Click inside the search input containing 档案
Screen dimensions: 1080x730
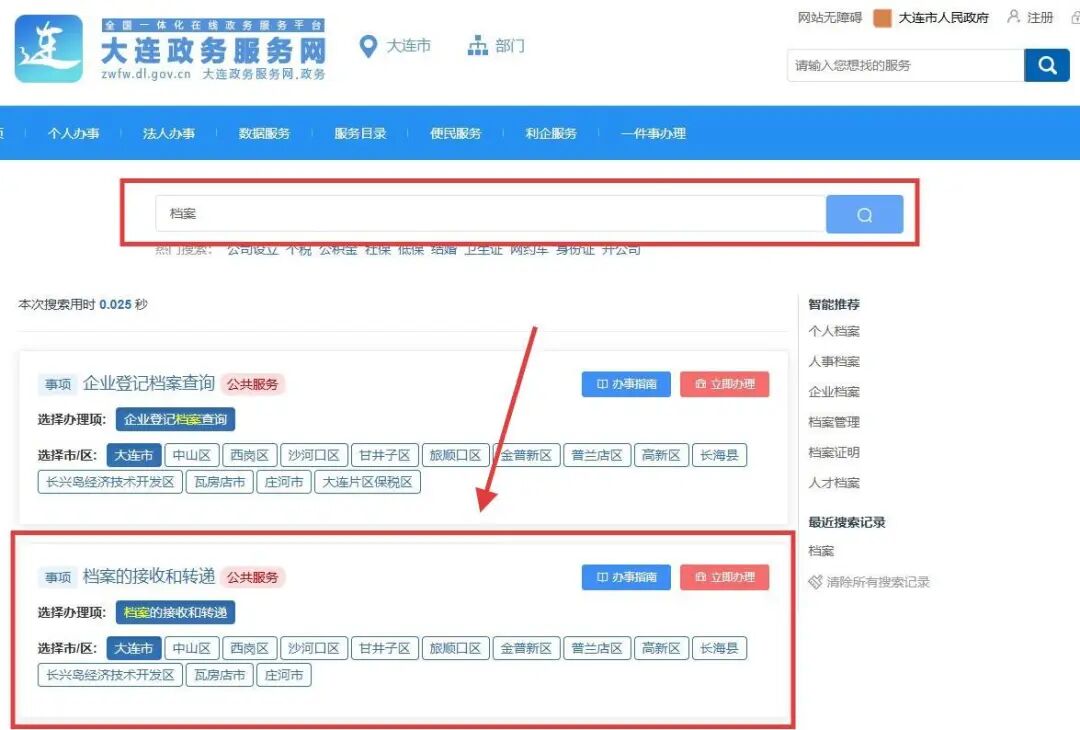[x=400, y=213]
